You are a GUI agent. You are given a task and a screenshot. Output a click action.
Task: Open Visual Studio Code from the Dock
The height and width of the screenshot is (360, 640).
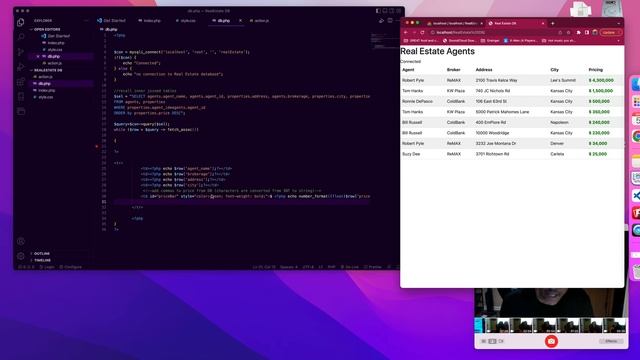636,196
